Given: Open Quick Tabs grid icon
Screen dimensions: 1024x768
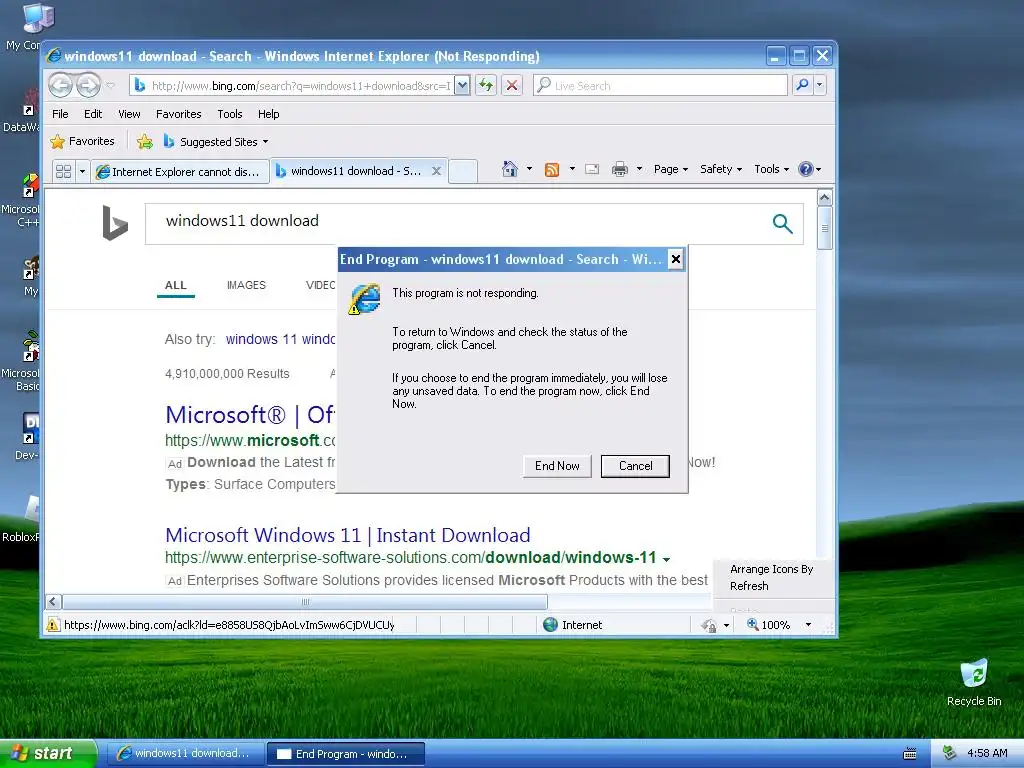Looking at the screenshot, I should click(x=63, y=171).
